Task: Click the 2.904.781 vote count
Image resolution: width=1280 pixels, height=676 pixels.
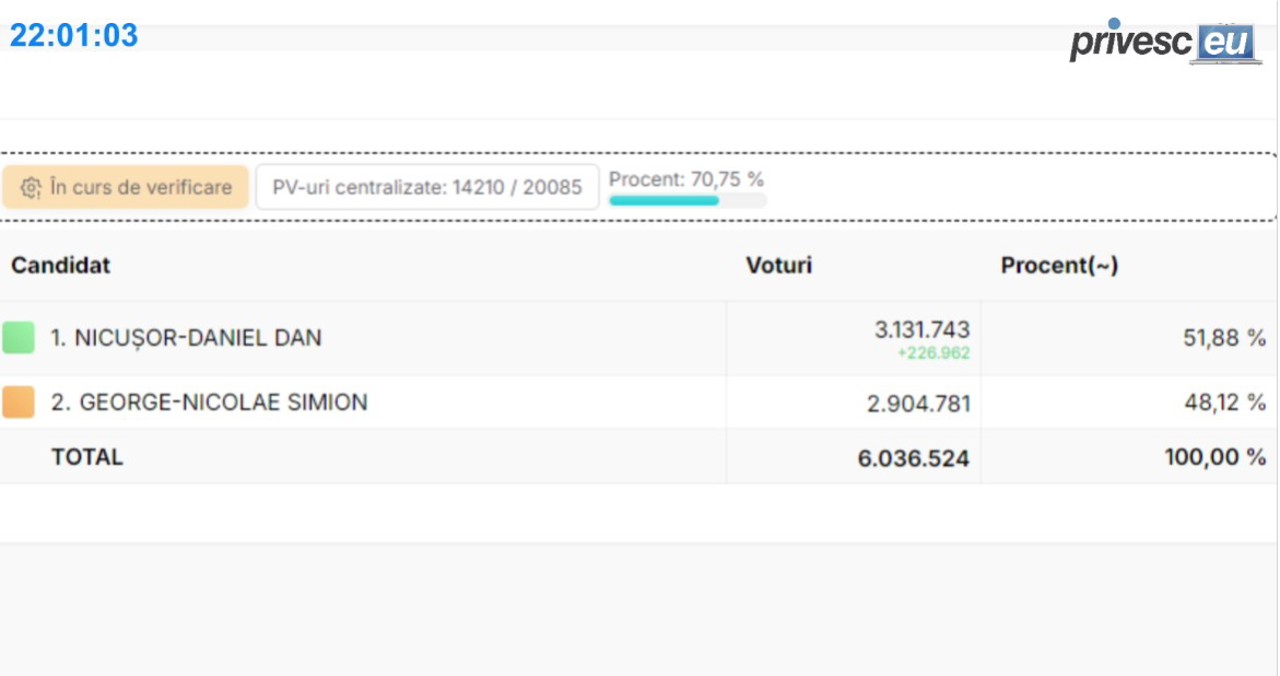Action: [918, 404]
